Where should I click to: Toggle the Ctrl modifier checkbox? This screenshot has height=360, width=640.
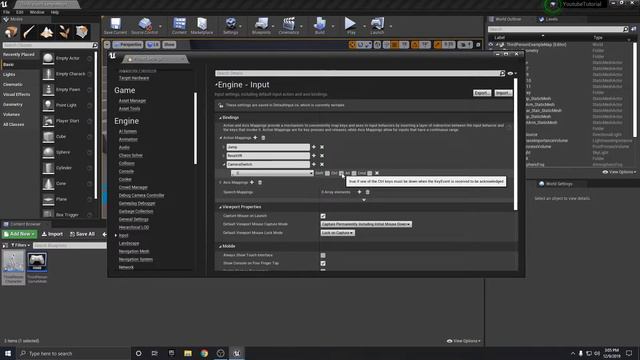pos(341,173)
